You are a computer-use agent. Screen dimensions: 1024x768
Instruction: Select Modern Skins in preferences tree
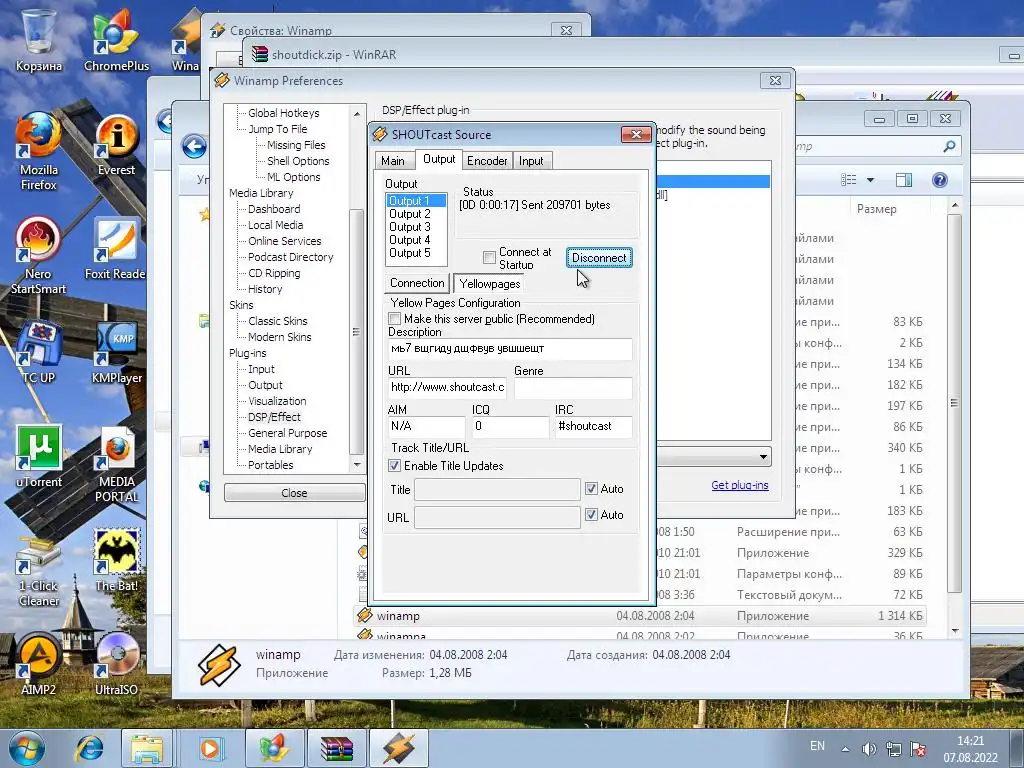(x=280, y=337)
